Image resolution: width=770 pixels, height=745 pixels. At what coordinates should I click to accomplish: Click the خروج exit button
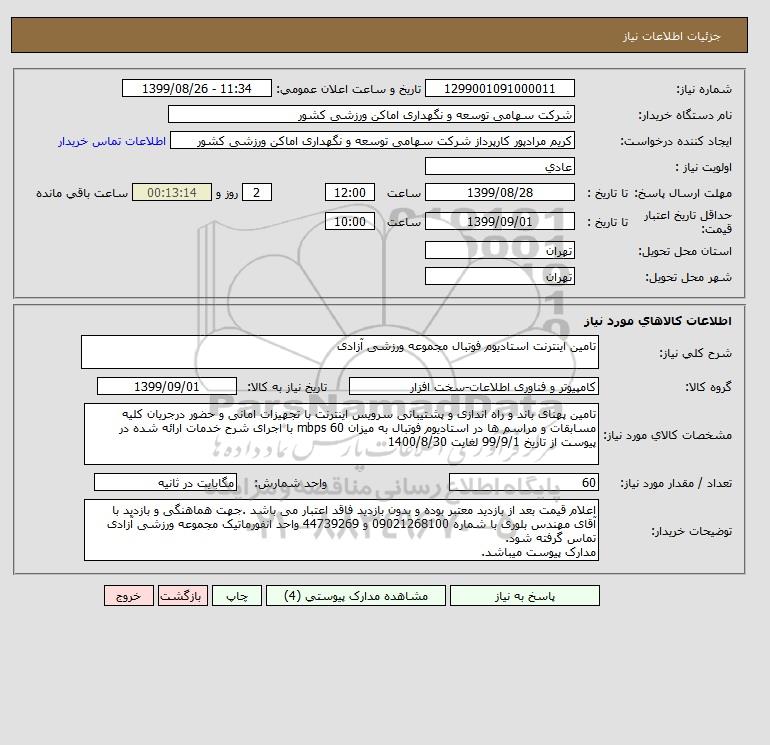pyautogui.click(x=129, y=596)
